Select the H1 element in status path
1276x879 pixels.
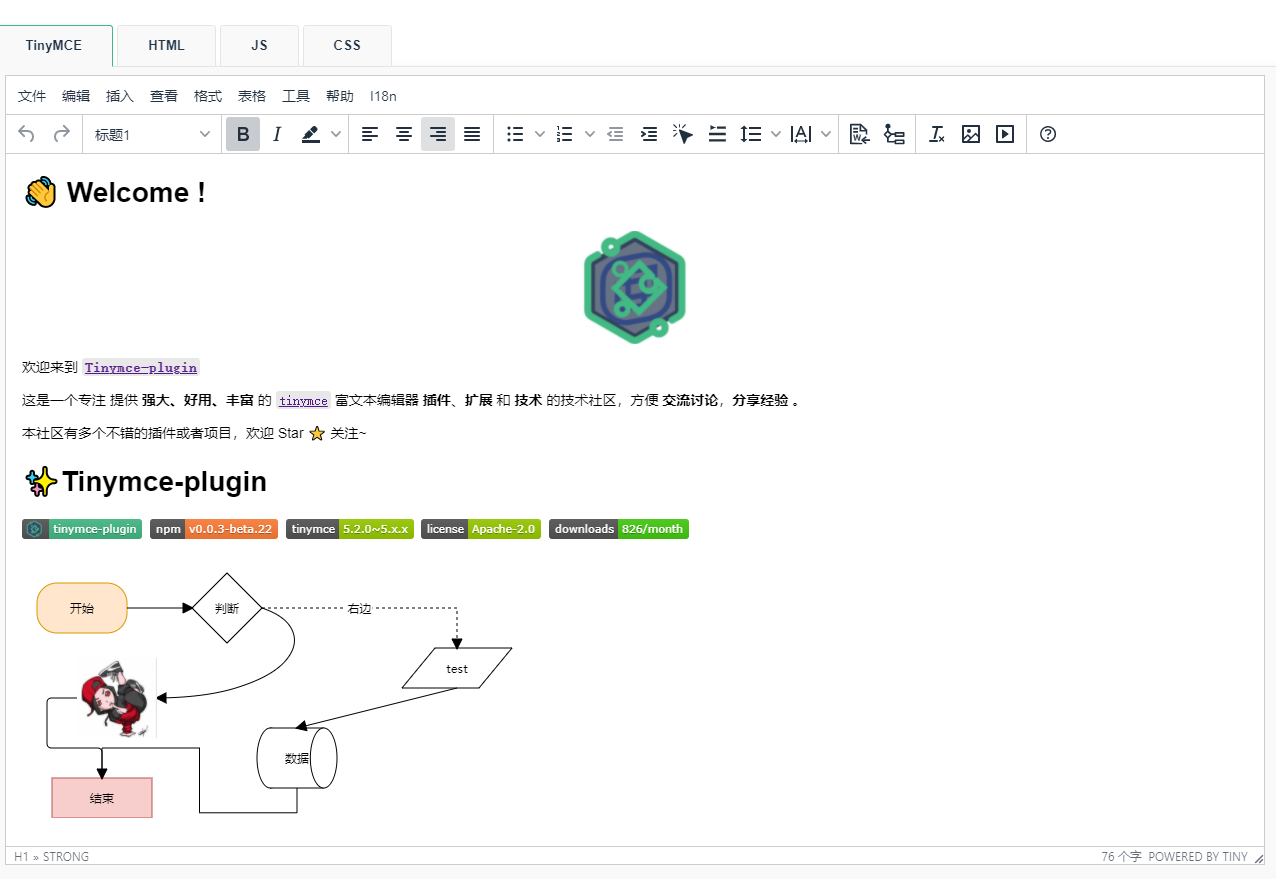(x=21, y=857)
